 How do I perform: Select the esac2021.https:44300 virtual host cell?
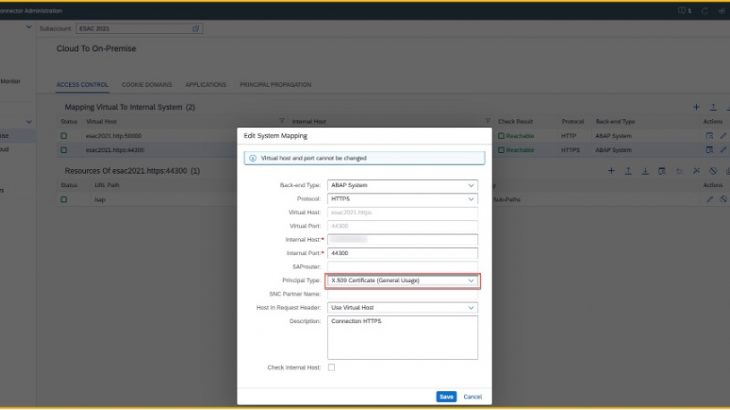tap(115, 150)
